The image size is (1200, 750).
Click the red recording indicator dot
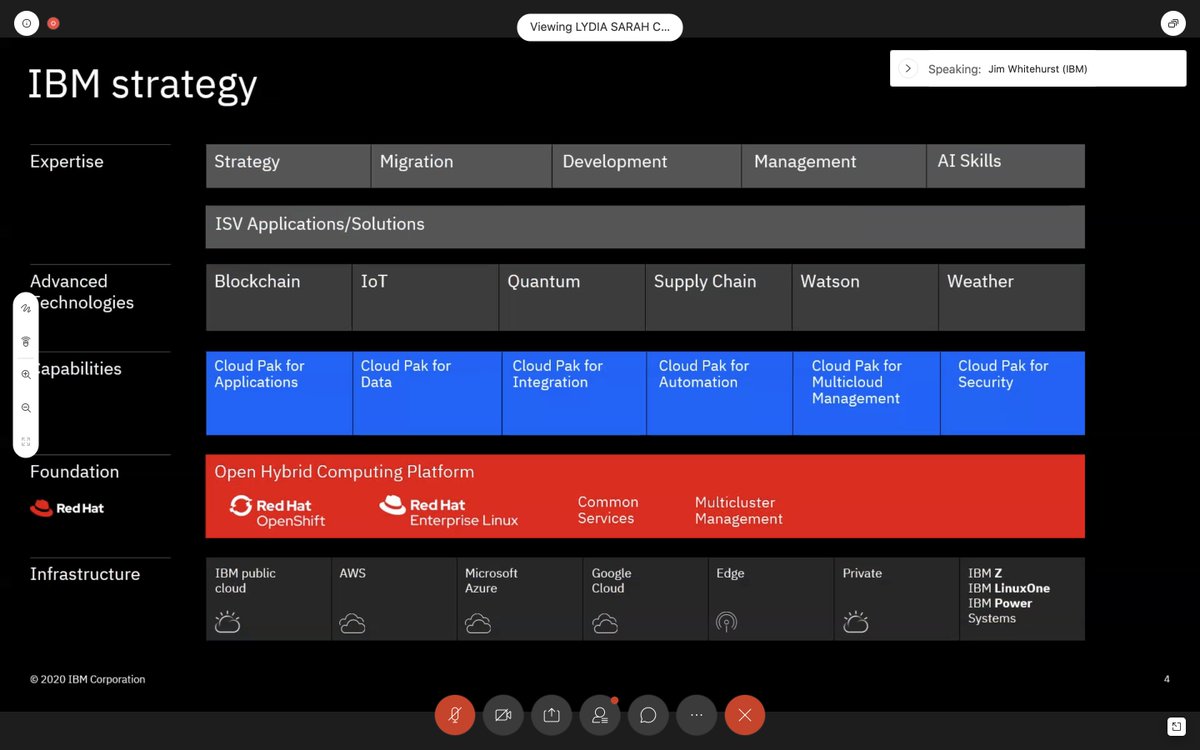click(53, 23)
